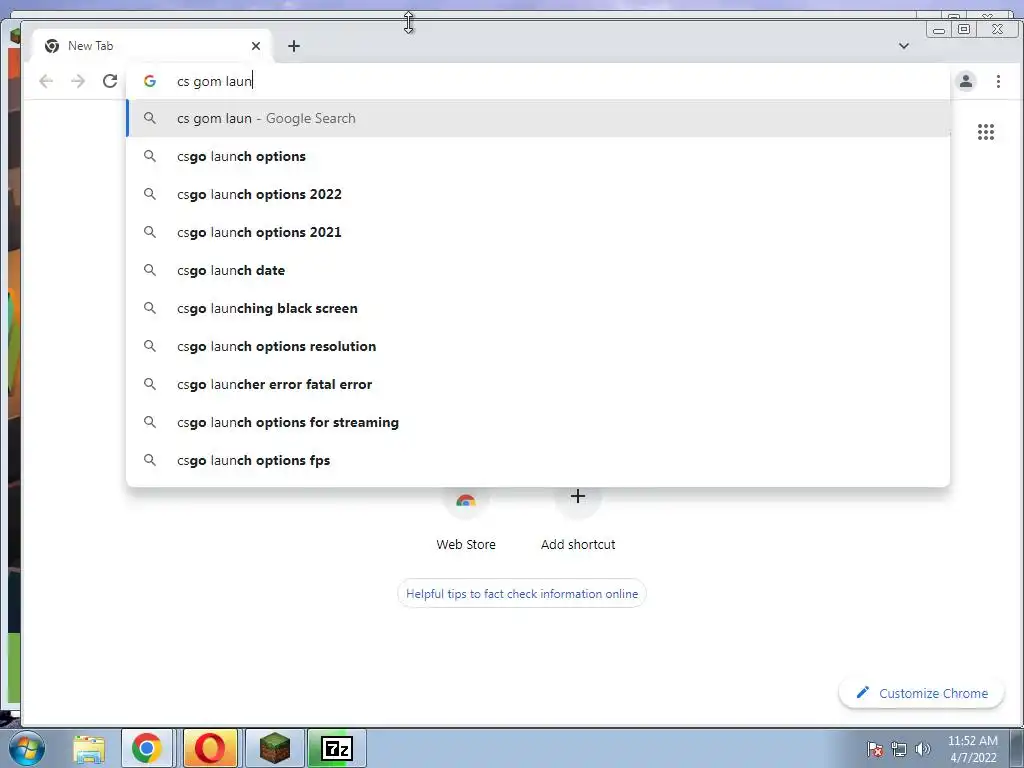This screenshot has width=1024, height=768.
Task: Open the Web Store shortcut
Action: coord(466,519)
